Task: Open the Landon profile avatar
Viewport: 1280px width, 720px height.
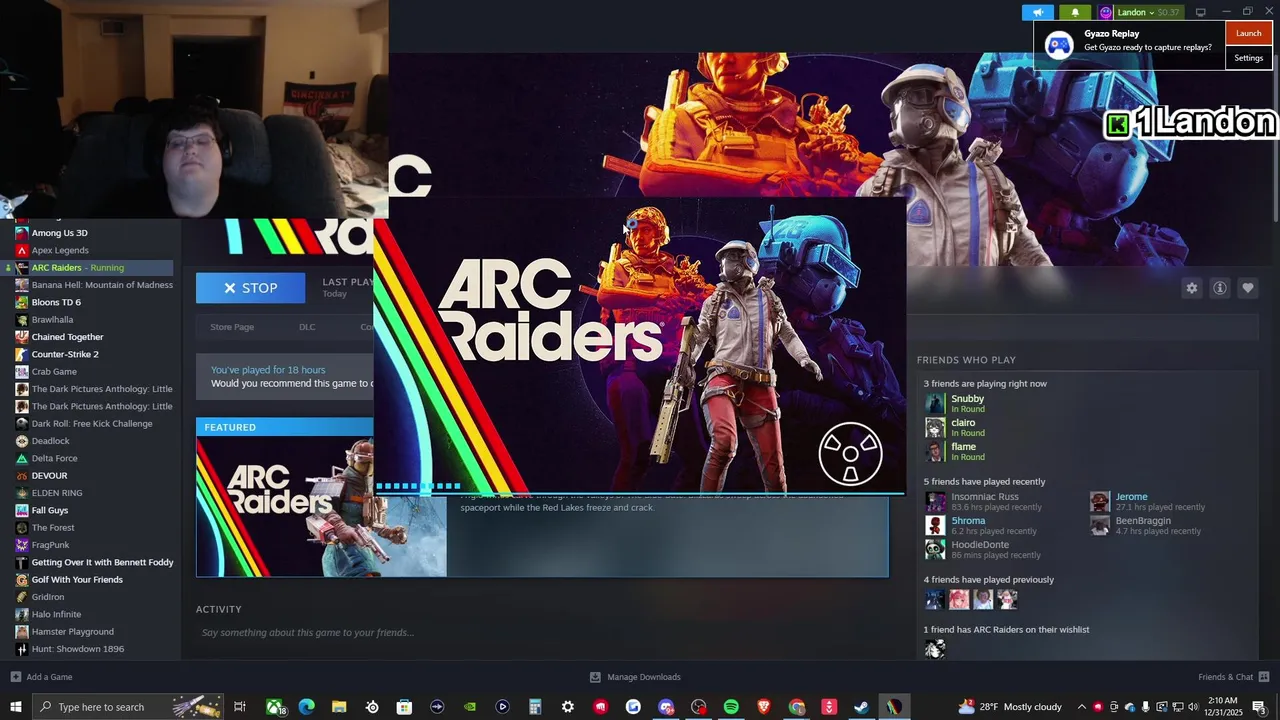Action: [x=1106, y=12]
